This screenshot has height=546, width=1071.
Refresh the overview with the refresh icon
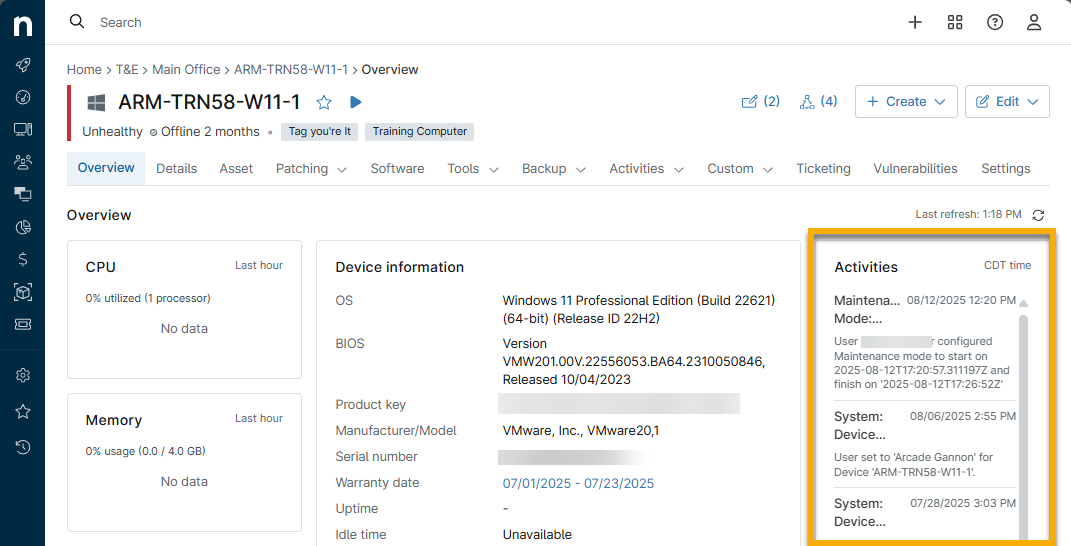point(1038,215)
